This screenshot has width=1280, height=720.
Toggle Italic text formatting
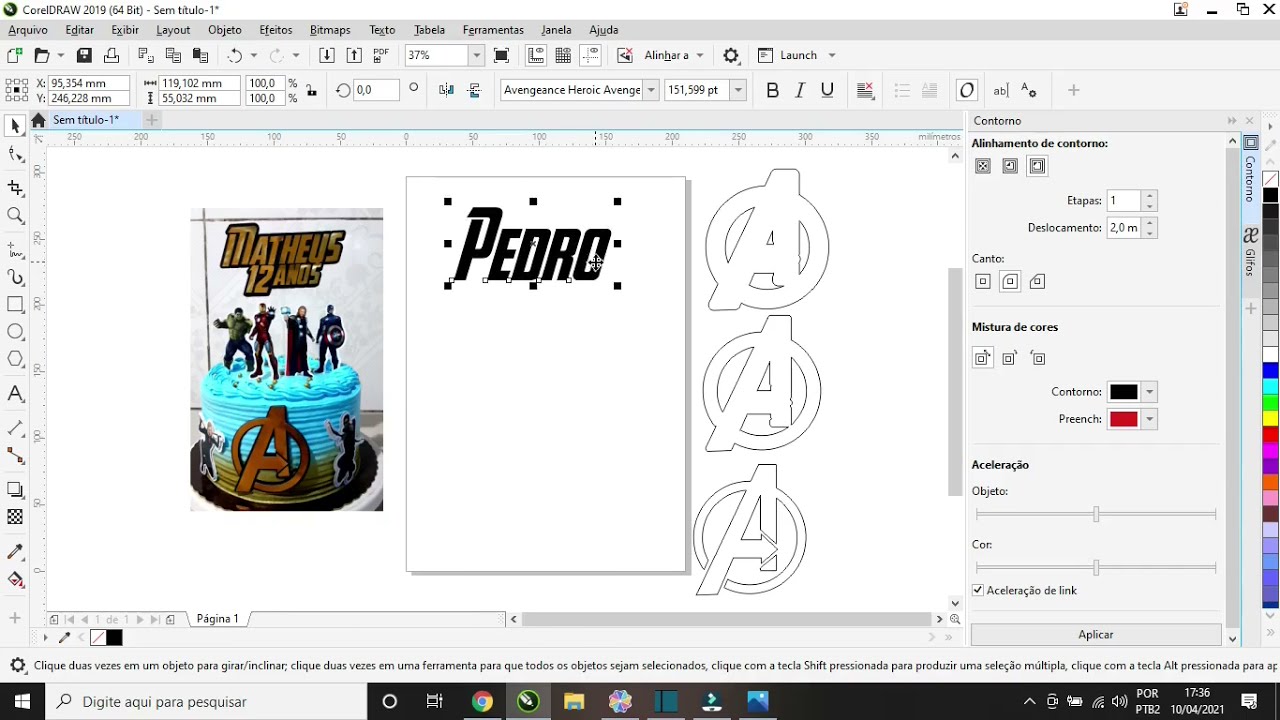coord(799,90)
